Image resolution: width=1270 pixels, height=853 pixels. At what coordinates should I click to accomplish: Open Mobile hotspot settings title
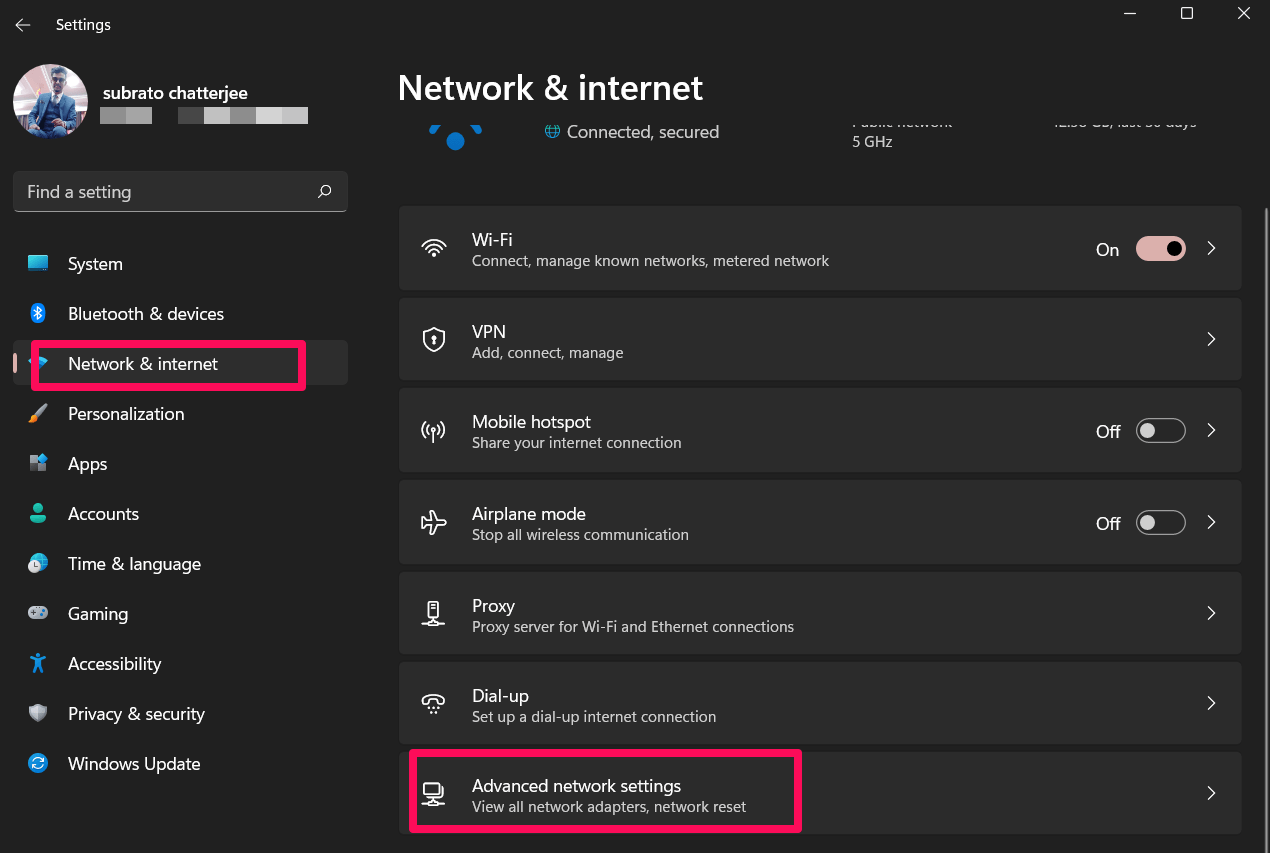[531, 422]
